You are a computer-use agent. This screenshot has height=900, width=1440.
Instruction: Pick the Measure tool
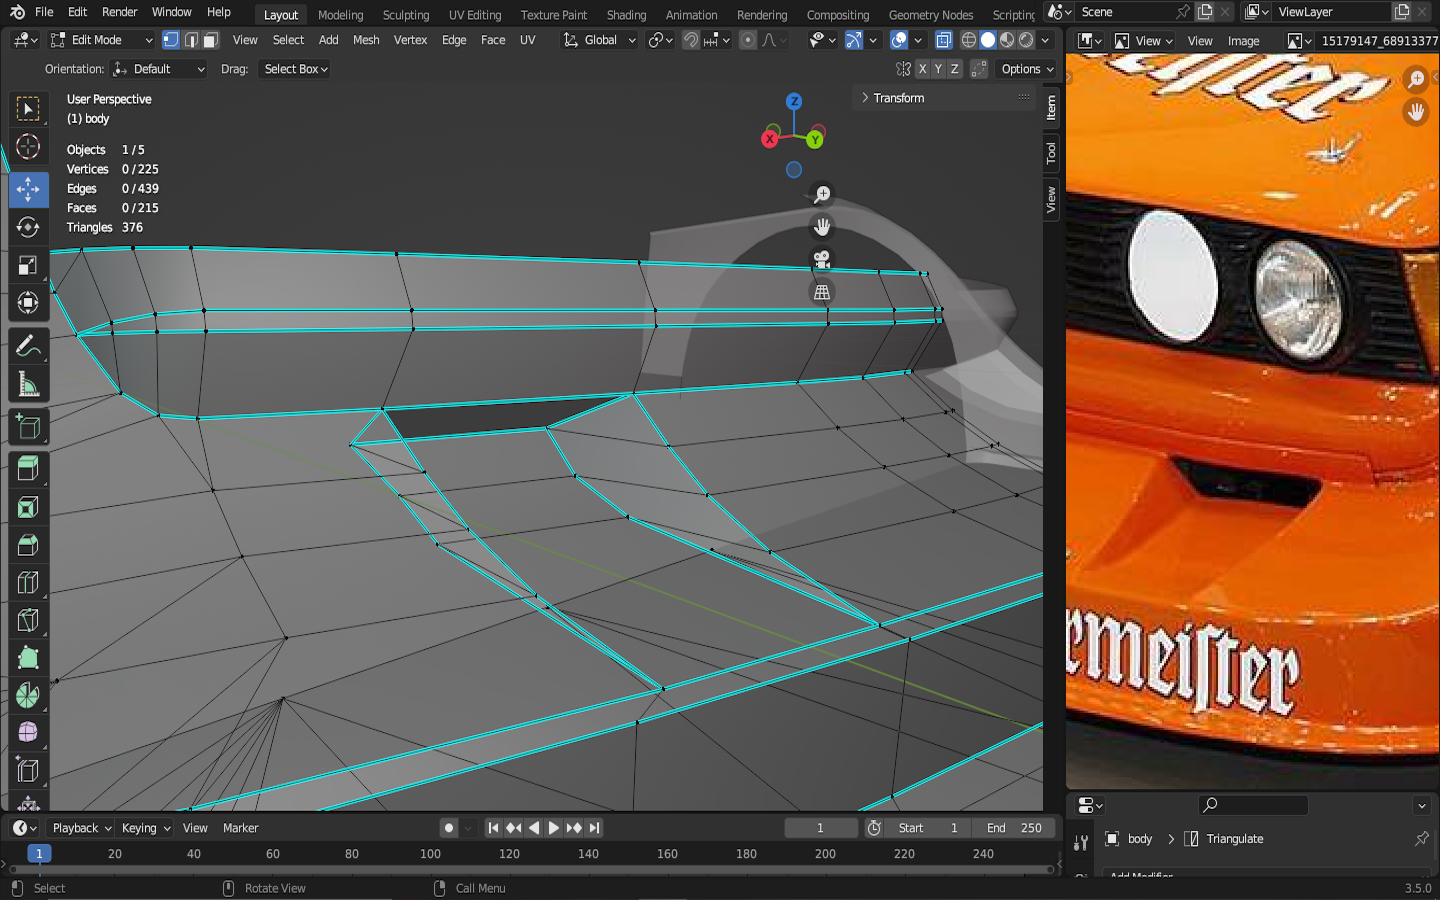tap(28, 385)
